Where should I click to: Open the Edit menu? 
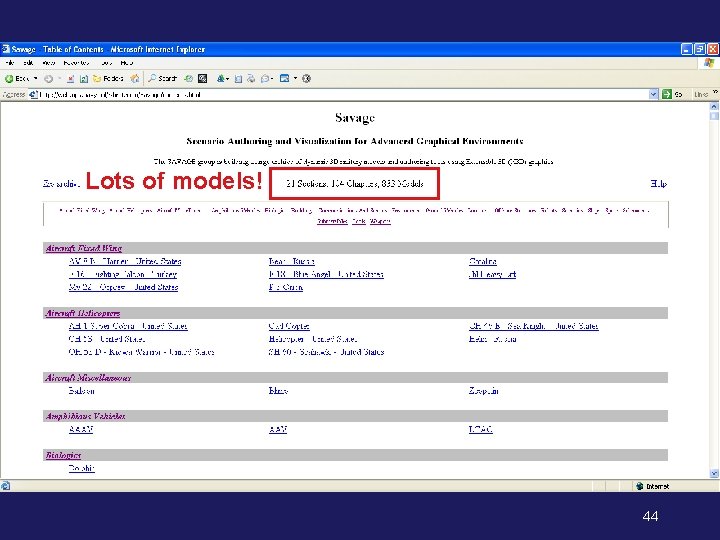pyautogui.click(x=28, y=63)
